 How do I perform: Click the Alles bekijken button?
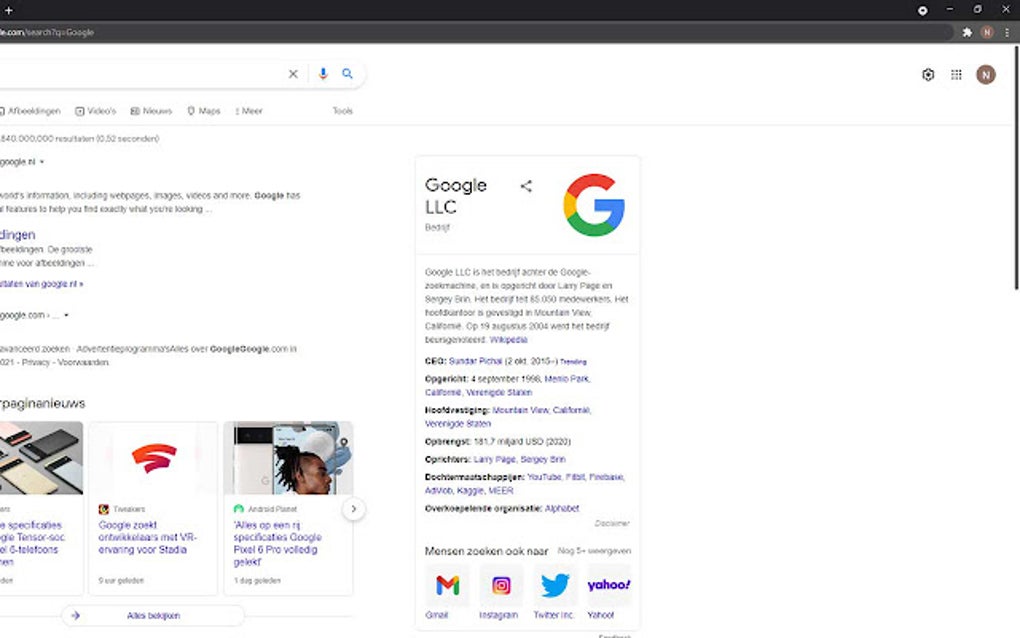153,616
